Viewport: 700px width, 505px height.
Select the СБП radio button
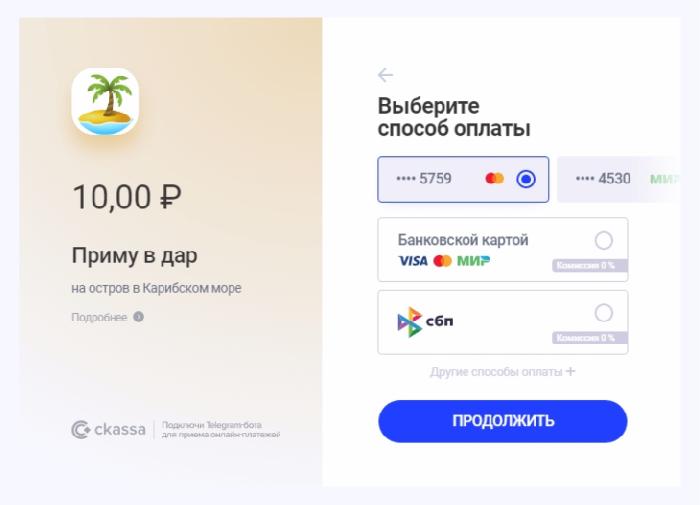coord(604,313)
